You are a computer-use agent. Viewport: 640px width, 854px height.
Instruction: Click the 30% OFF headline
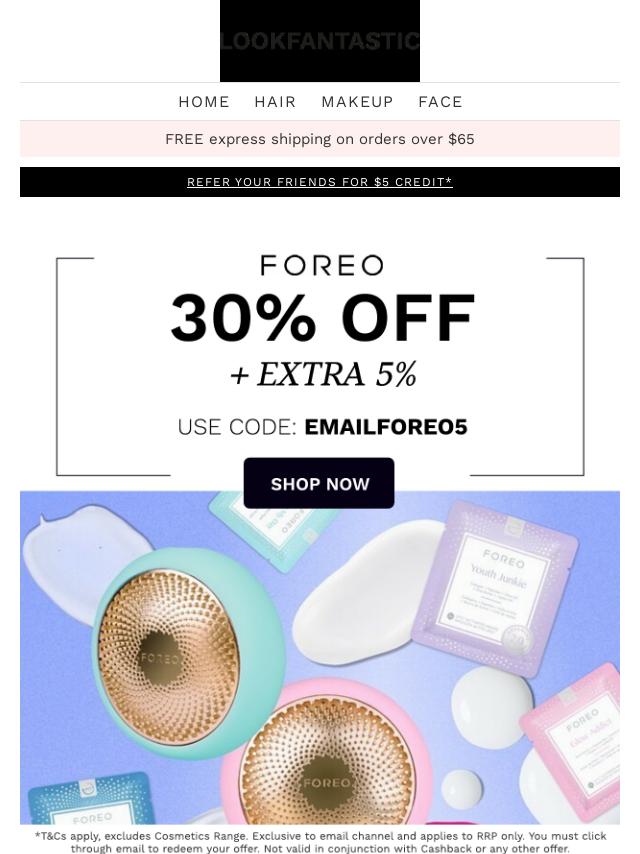[x=322, y=318]
